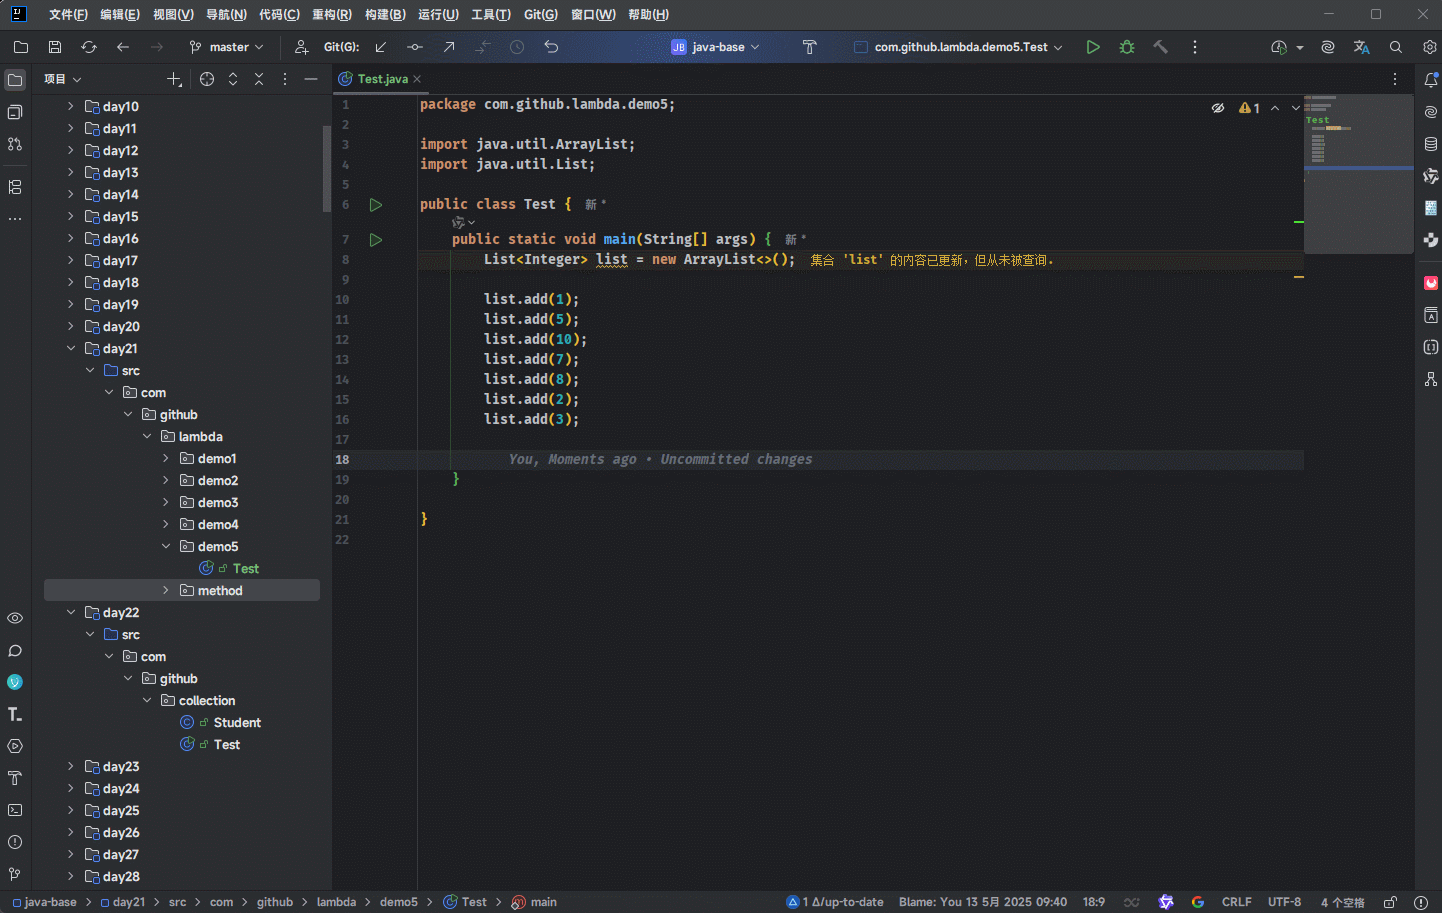Image resolution: width=1442 pixels, height=913 pixels.
Task: Open the Notifications bell panel
Action: 1430,80
